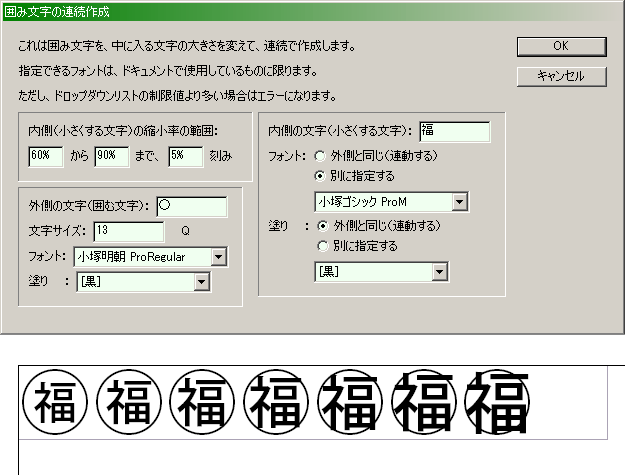Click the キャンセル button
This screenshot has height=475, width=625.
pos(561,76)
